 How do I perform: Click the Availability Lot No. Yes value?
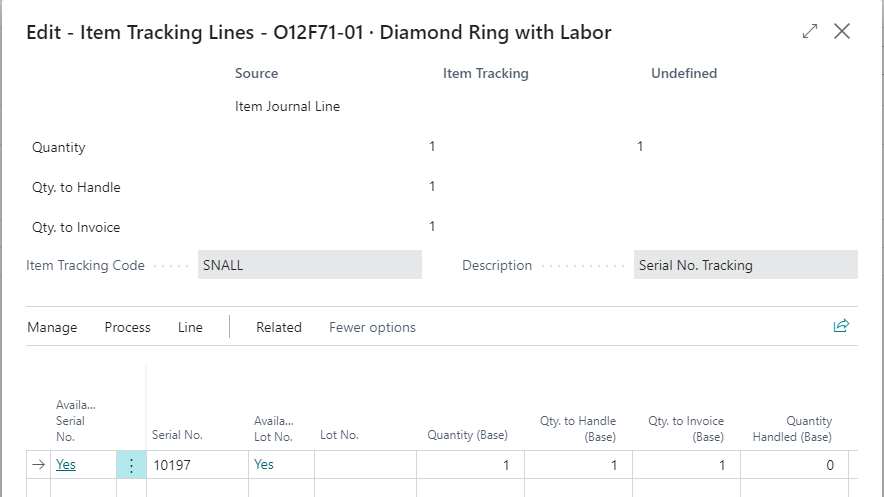[264, 464]
